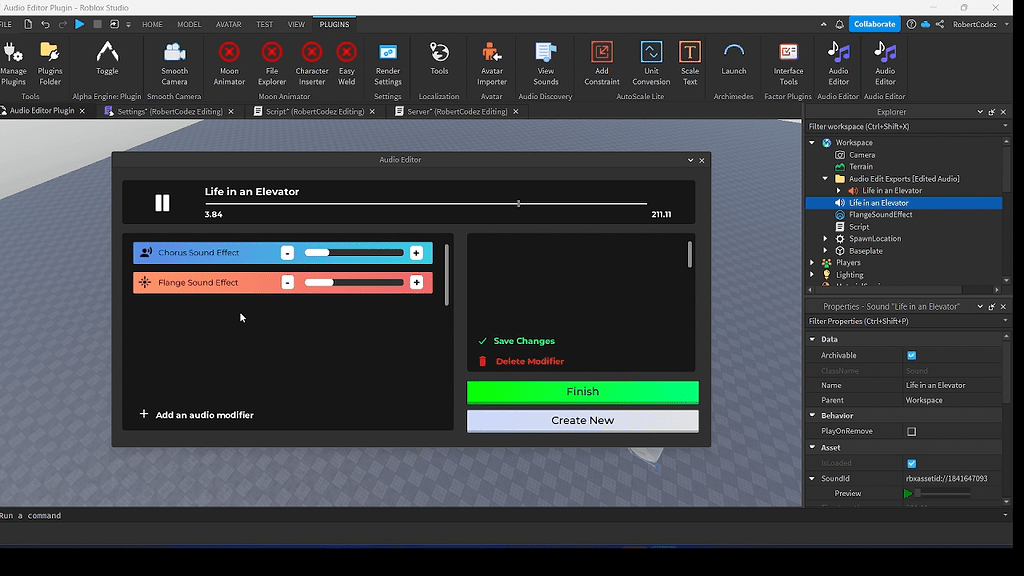Expand the Lighting service
The width and height of the screenshot is (1024, 576).
click(x=812, y=275)
